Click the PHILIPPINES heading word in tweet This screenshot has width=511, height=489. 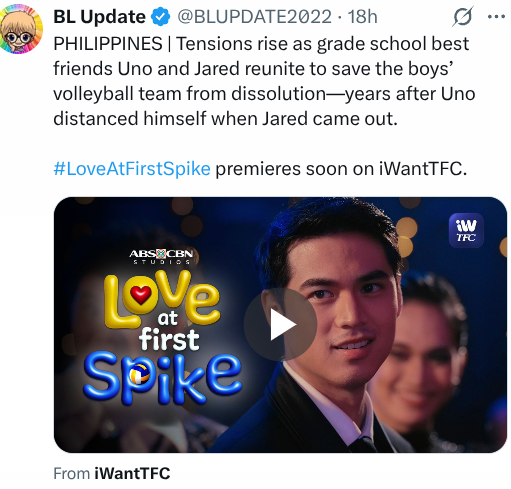click(x=108, y=44)
